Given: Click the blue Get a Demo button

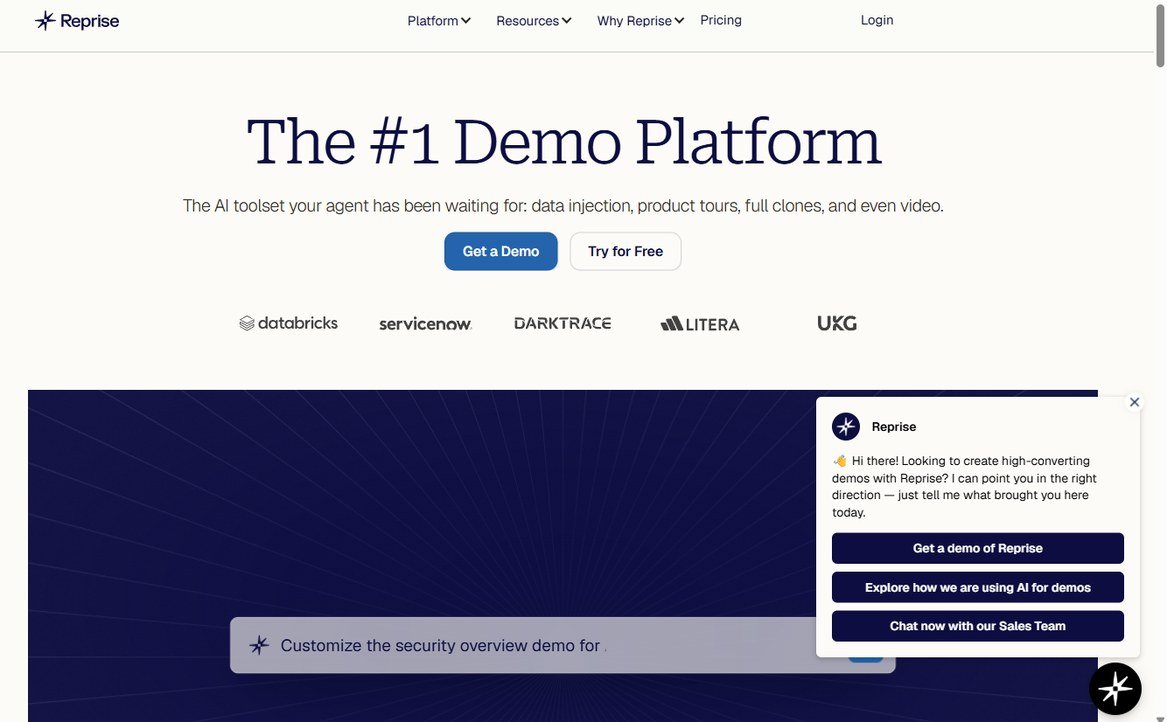Looking at the screenshot, I should 501,251.
